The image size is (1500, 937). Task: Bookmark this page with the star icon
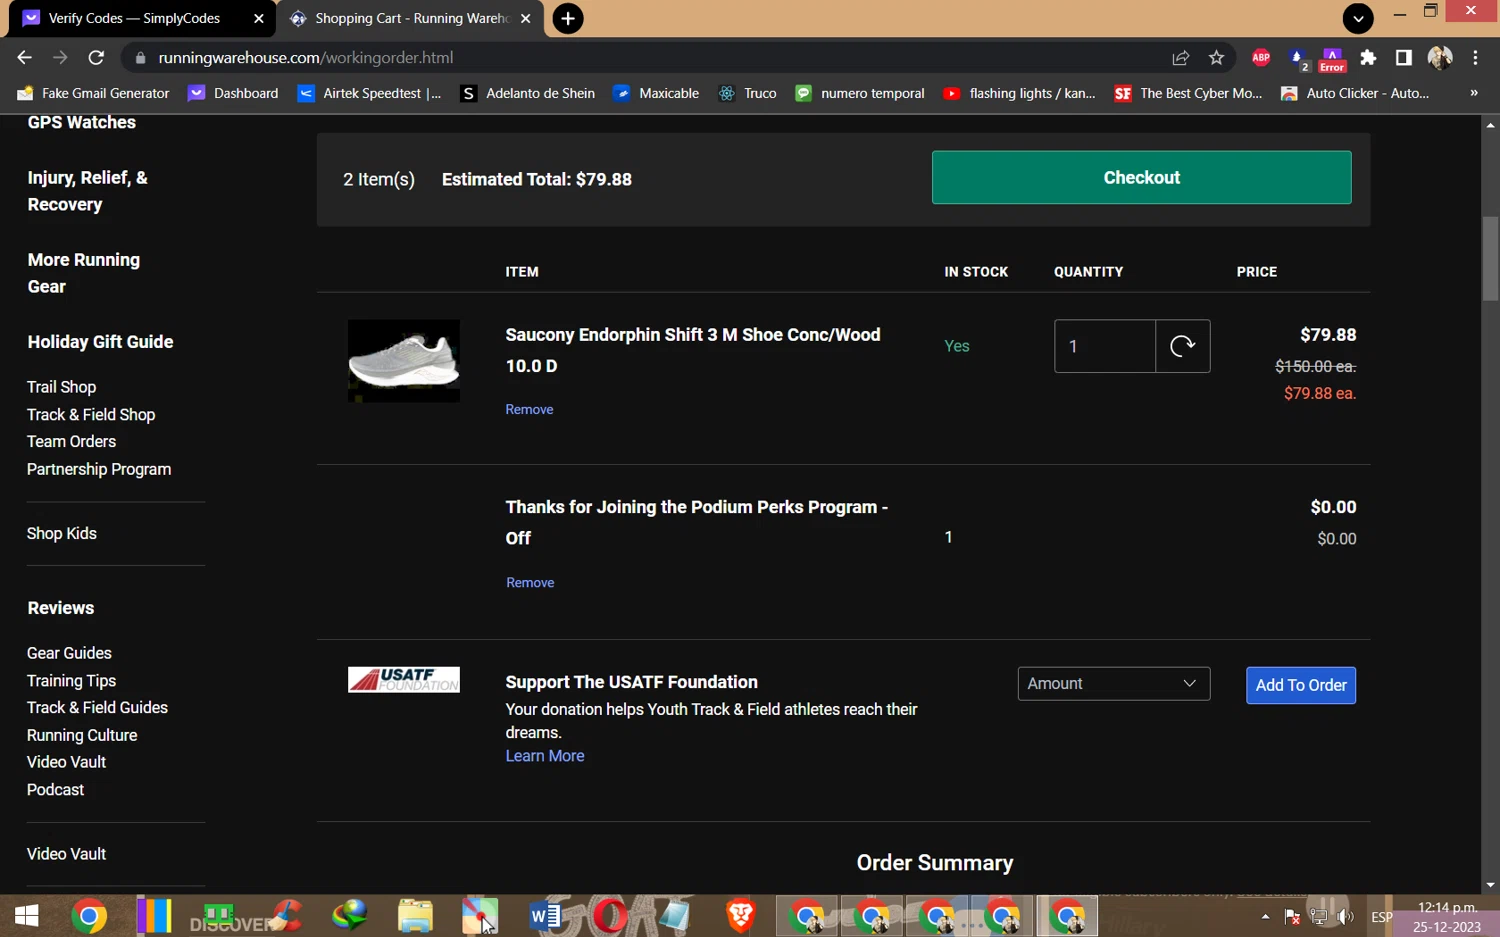pyautogui.click(x=1216, y=58)
